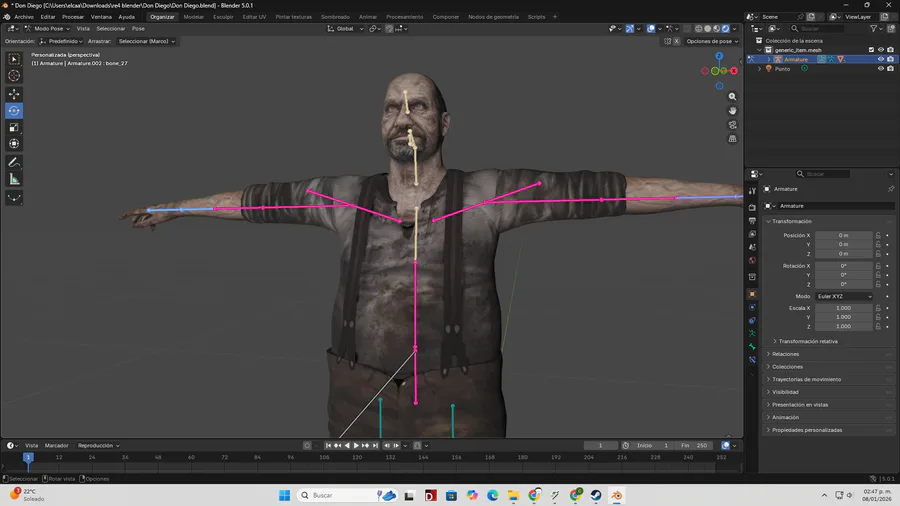Open the Pose menu in viewport header
Screen dimensions: 900x506
[x=138, y=28]
